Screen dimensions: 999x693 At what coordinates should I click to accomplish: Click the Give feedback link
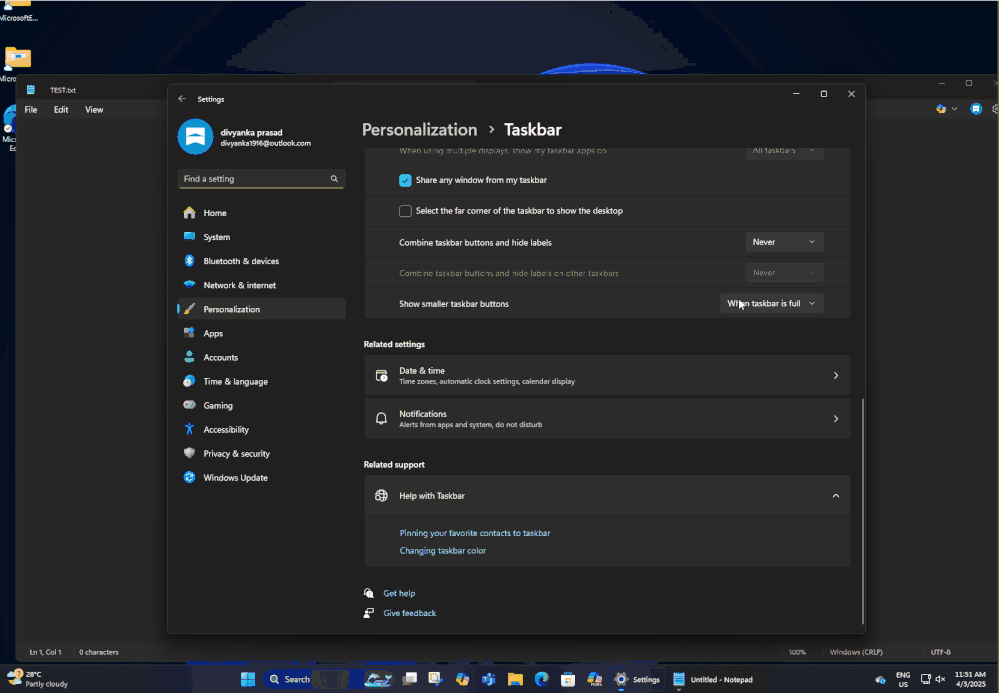pyautogui.click(x=410, y=613)
